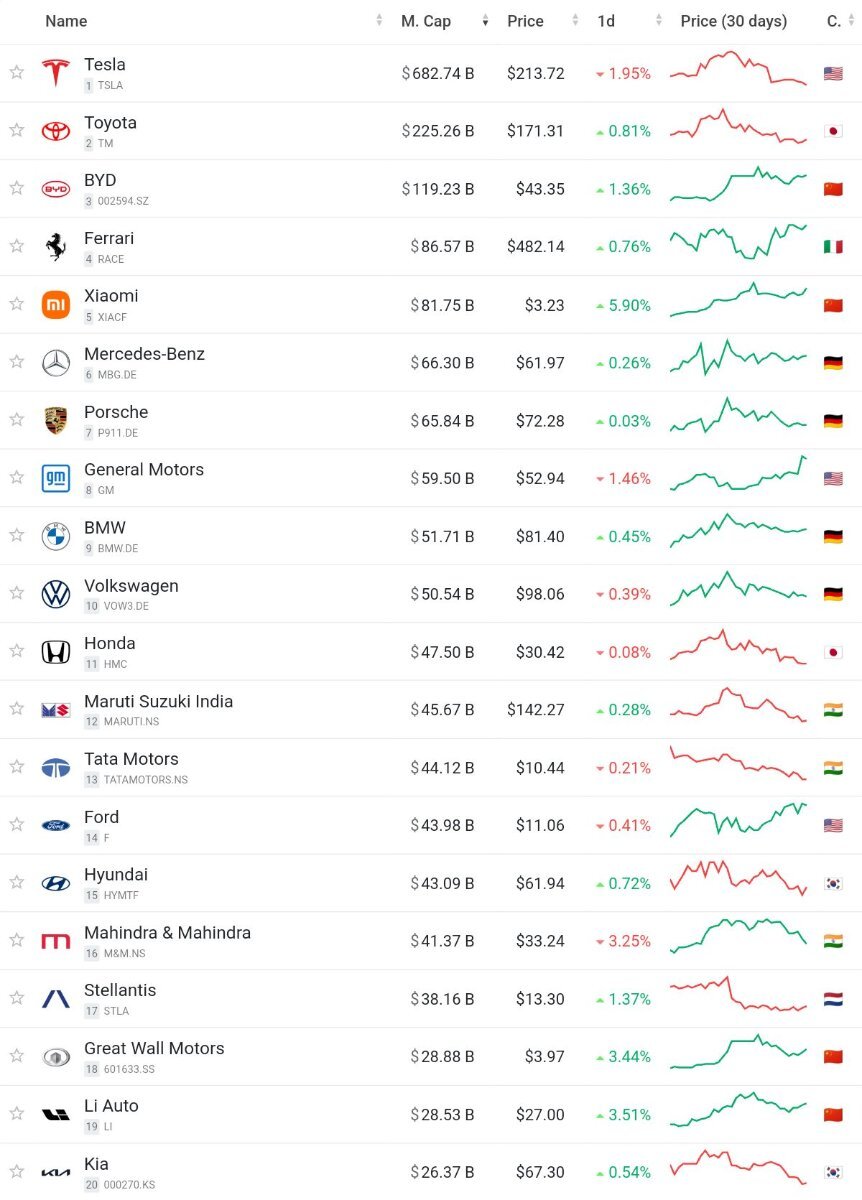Favorite Toyota with its star toggle
Screen dimensions: 862x1200
(x=16, y=130)
